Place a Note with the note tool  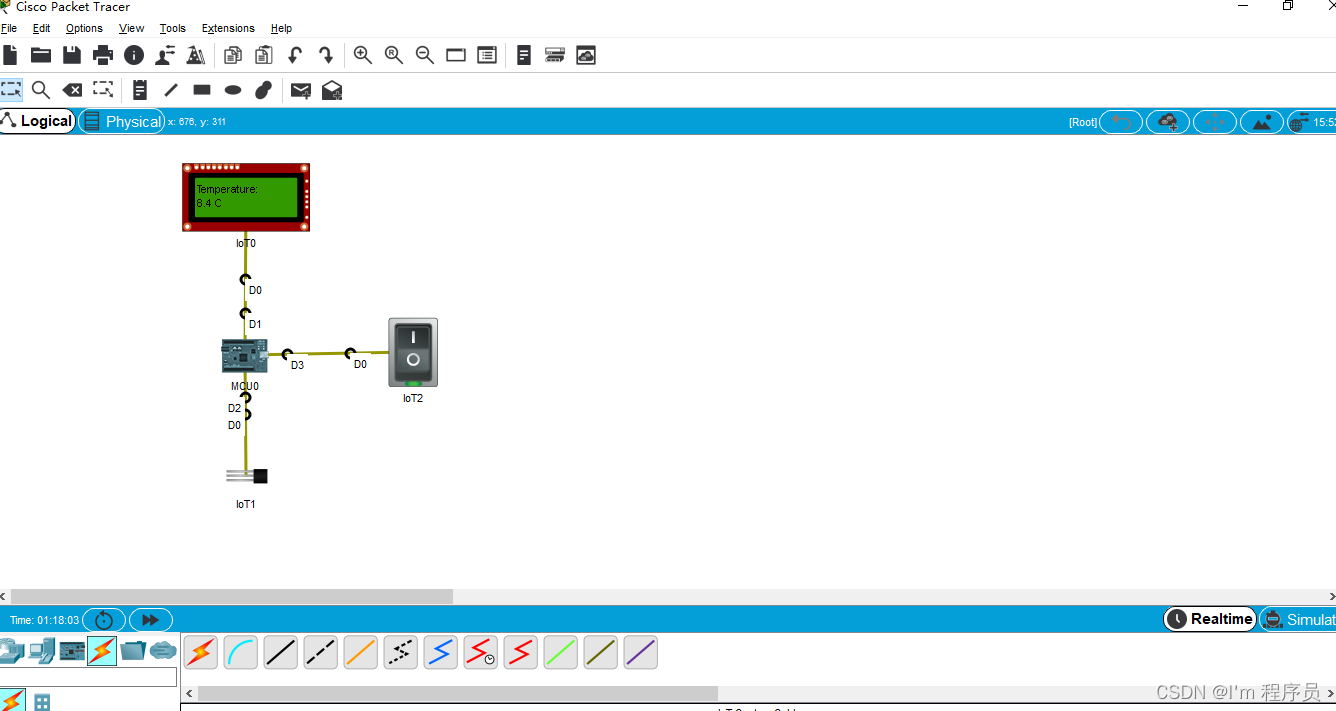pos(140,90)
